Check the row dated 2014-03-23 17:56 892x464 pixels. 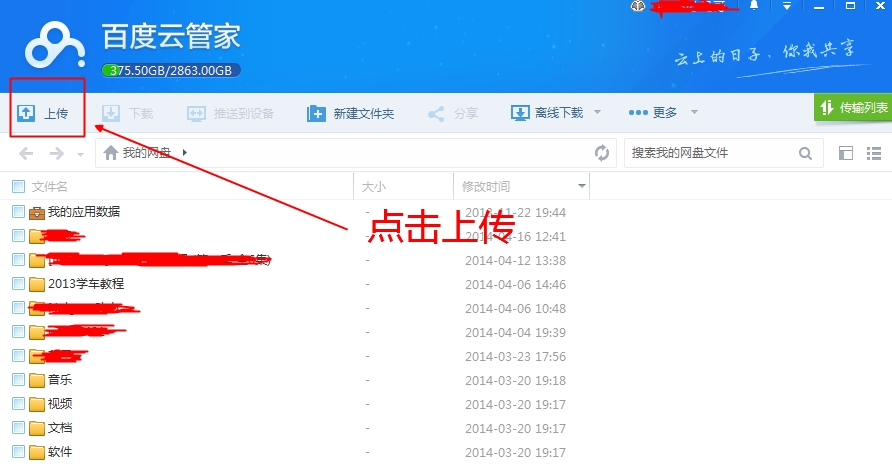pyautogui.click(x=19, y=356)
